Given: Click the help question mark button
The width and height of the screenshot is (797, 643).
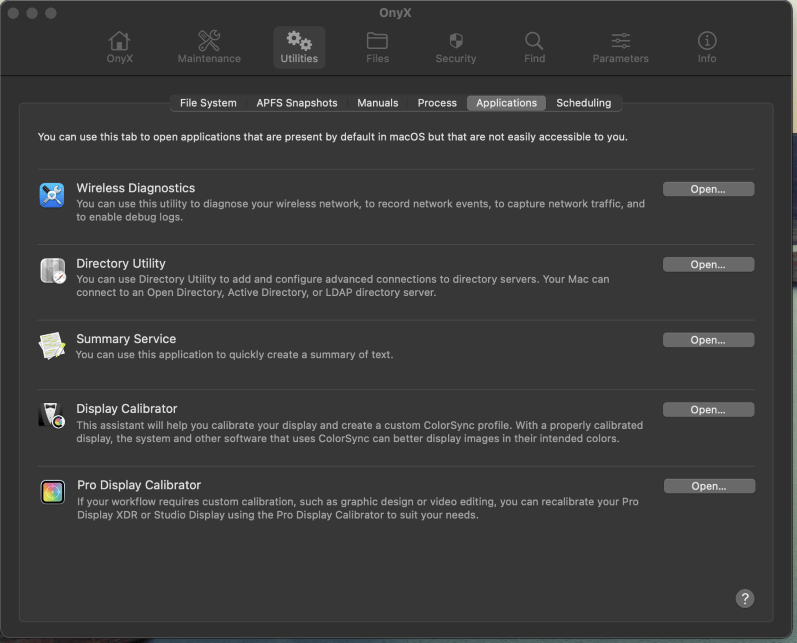Looking at the screenshot, I should pyautogui.click(x=745, y=598).
